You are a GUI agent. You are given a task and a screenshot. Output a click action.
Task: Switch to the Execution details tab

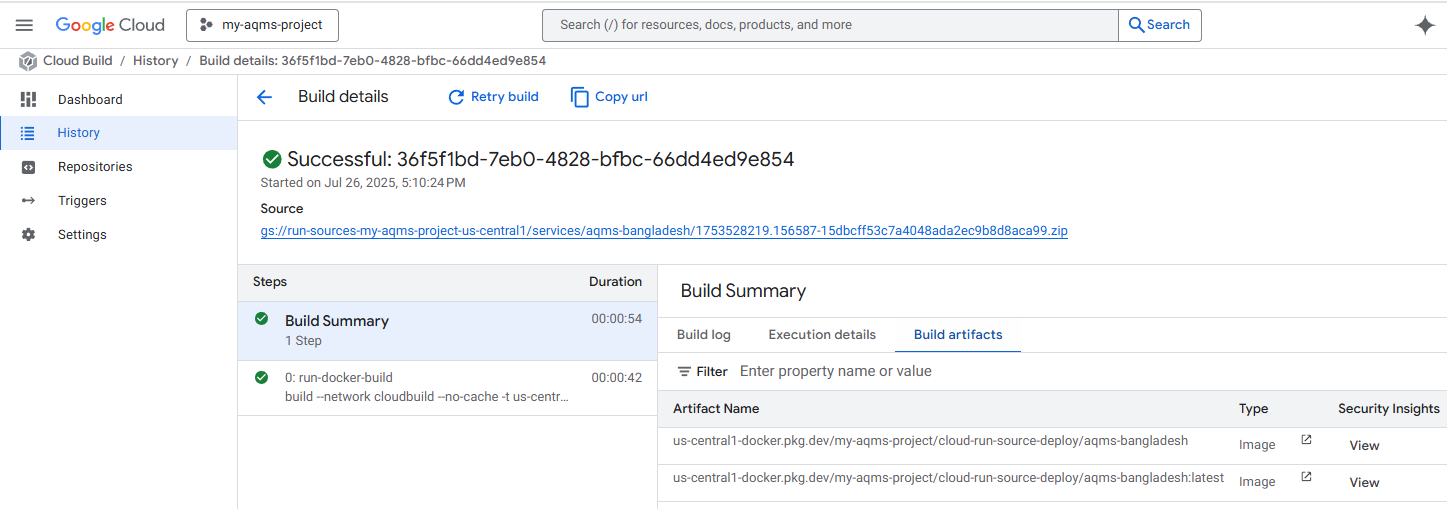point(822,335)
